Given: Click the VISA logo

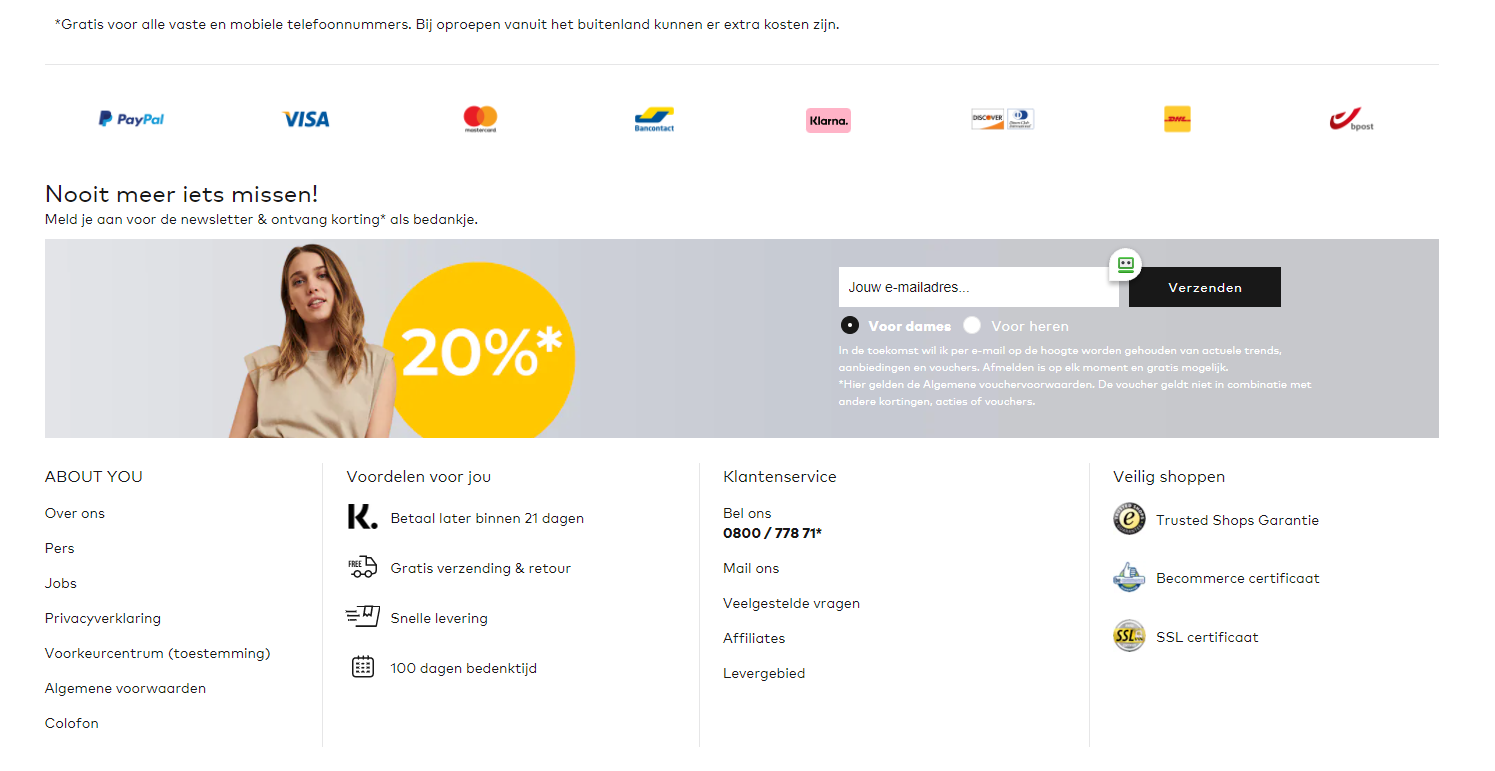Looking at the screenshot, I should click(306, 119).
